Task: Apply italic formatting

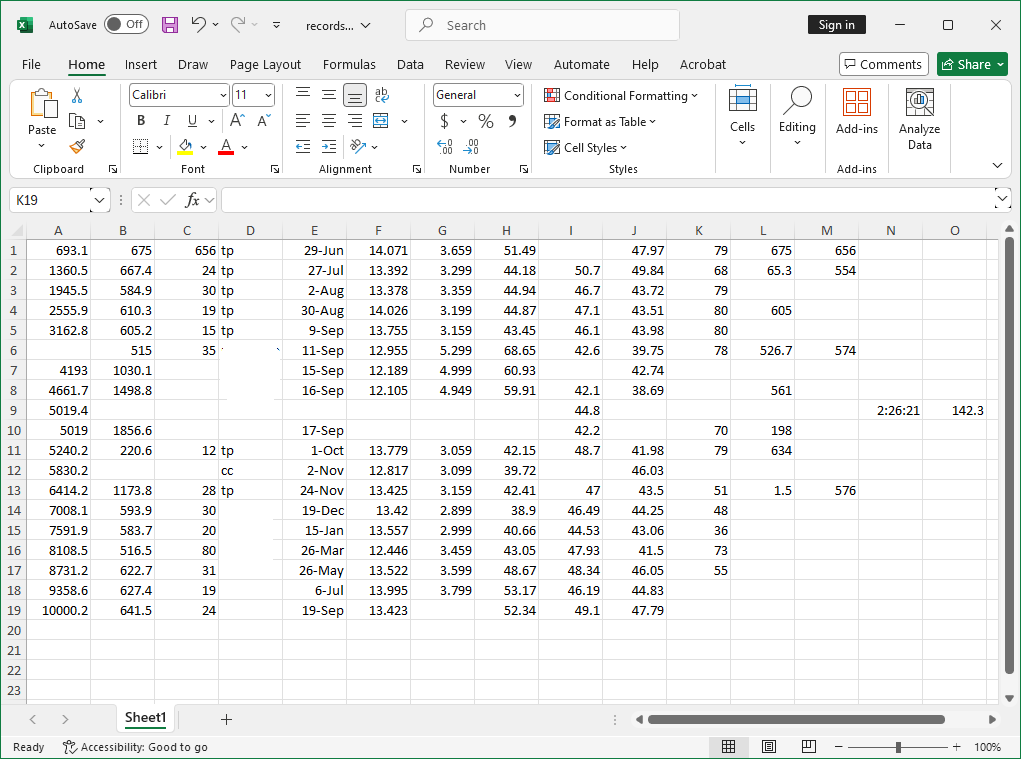Action: pos(167,120)
